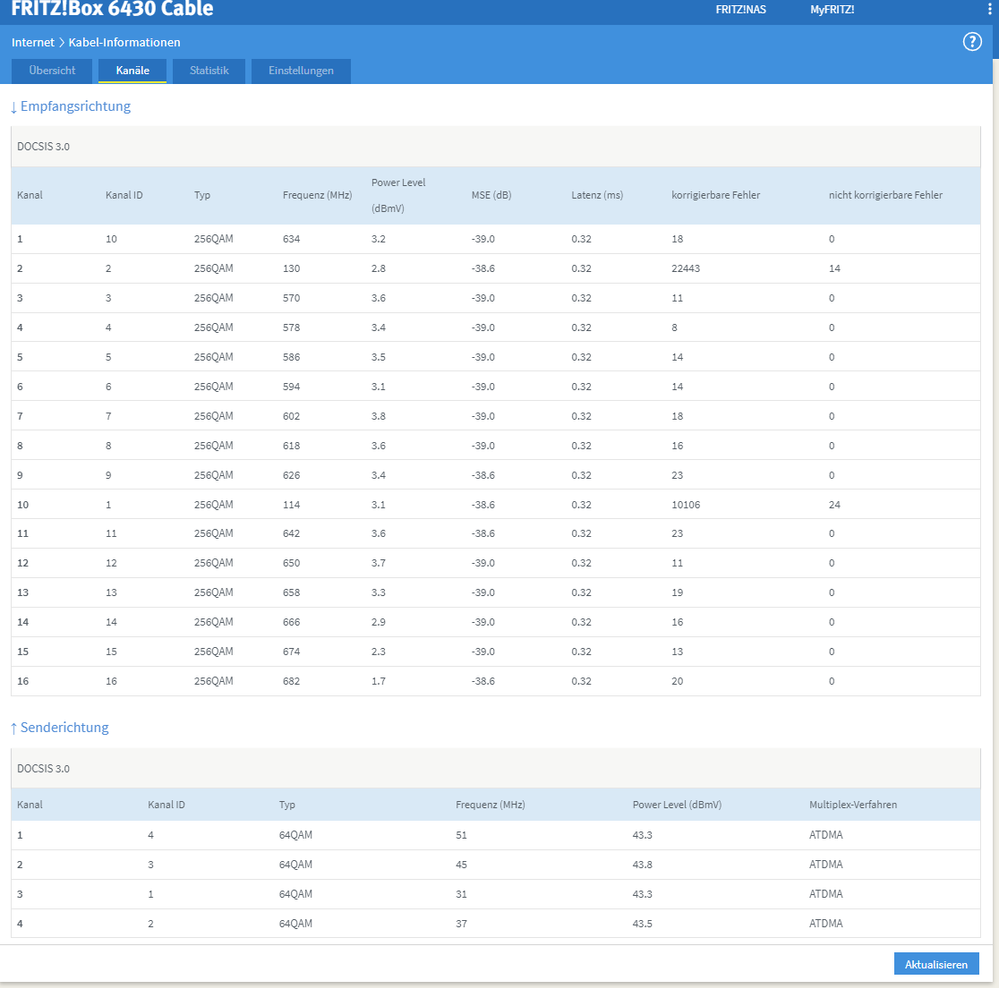Open the Statistik tab
Viewport: 999px width, 988px height.
click(x=209, y=71)
